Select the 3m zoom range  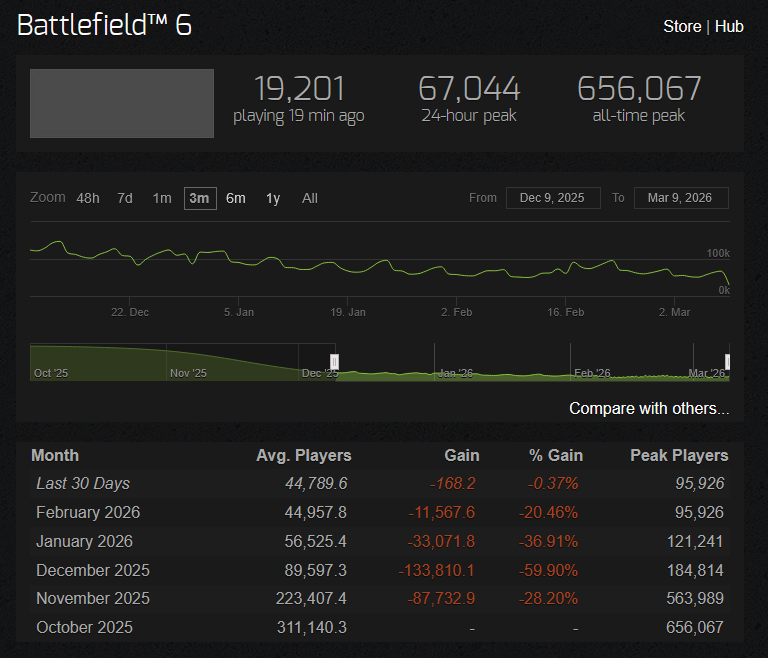(x=200, y=198)
